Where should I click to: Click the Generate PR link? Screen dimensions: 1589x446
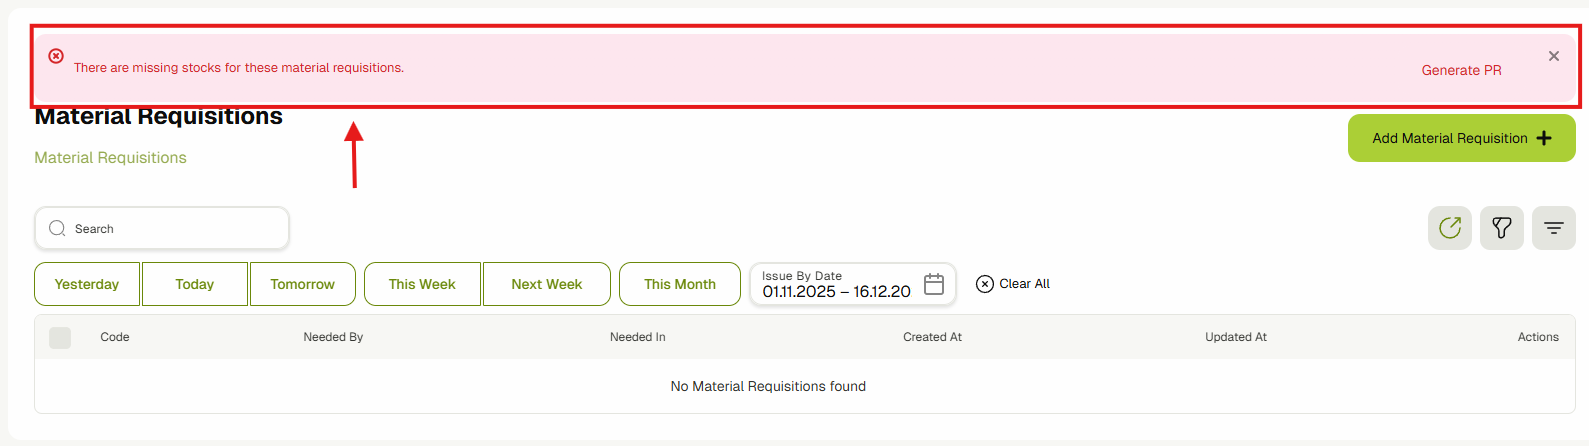coord(1461,70)
